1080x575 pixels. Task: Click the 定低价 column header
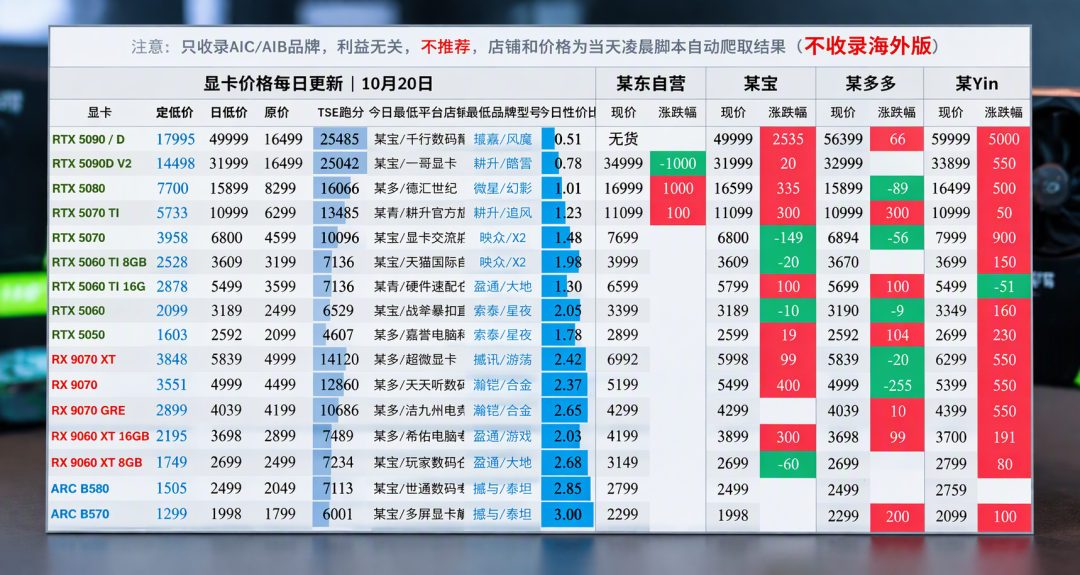(x=175, y=112)
